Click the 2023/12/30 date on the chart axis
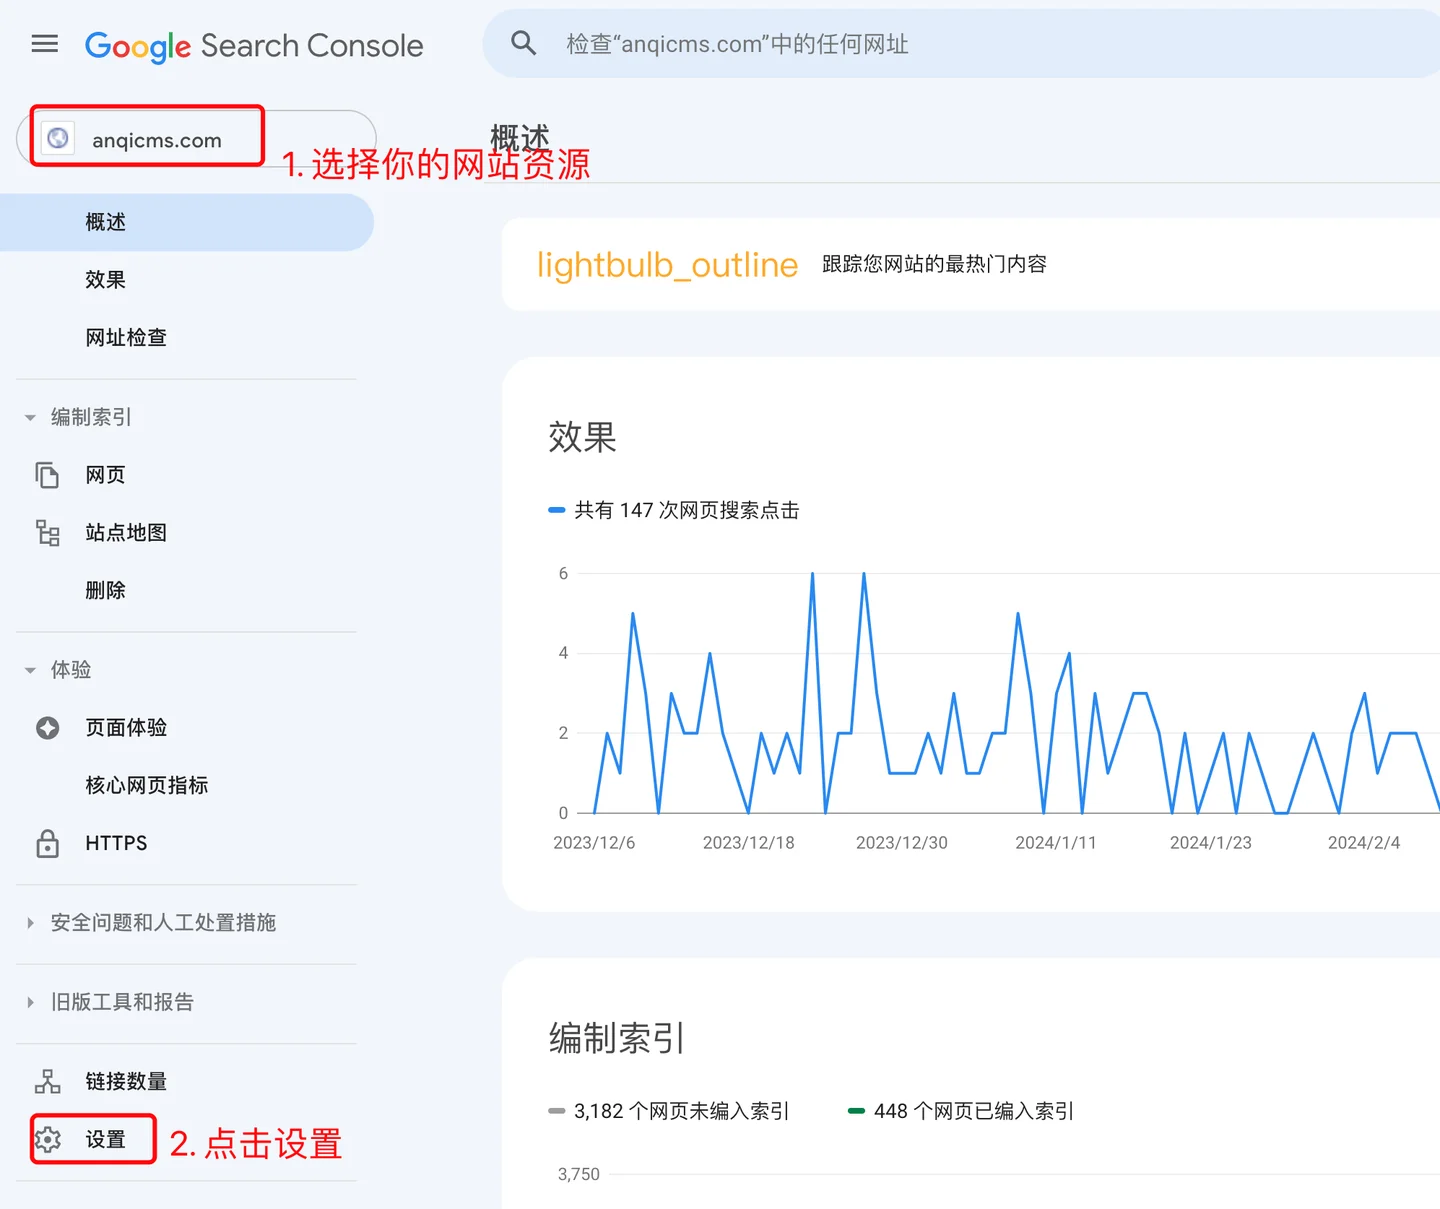 (902, 843)
